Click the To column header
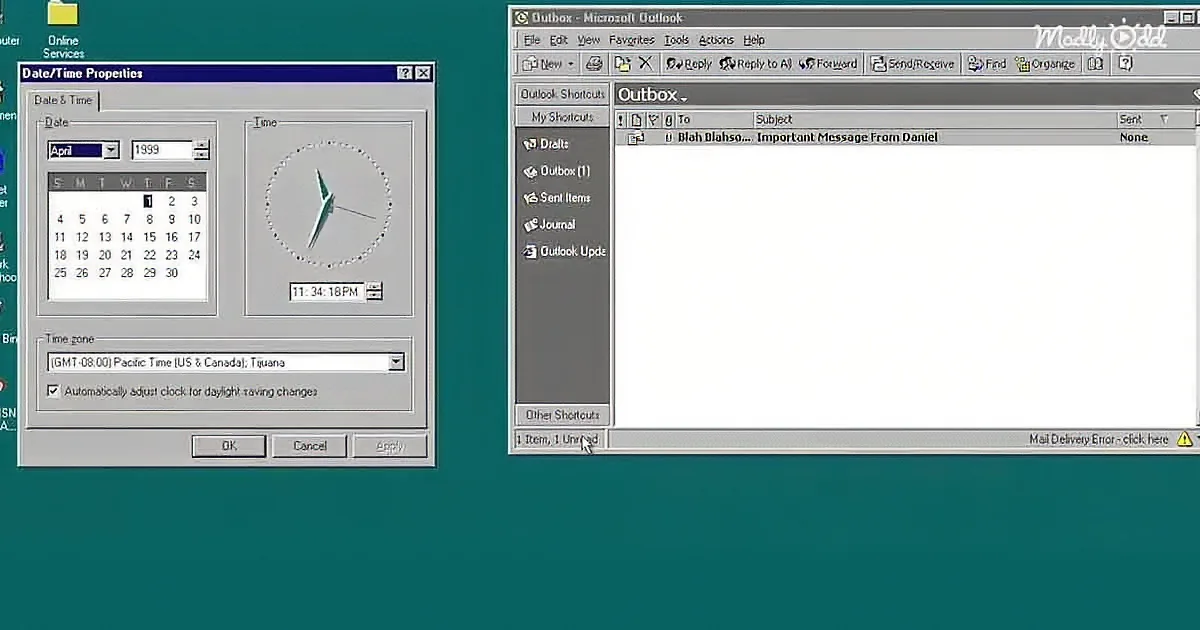This screenshot has width=1200, height=630. (714, 120)
